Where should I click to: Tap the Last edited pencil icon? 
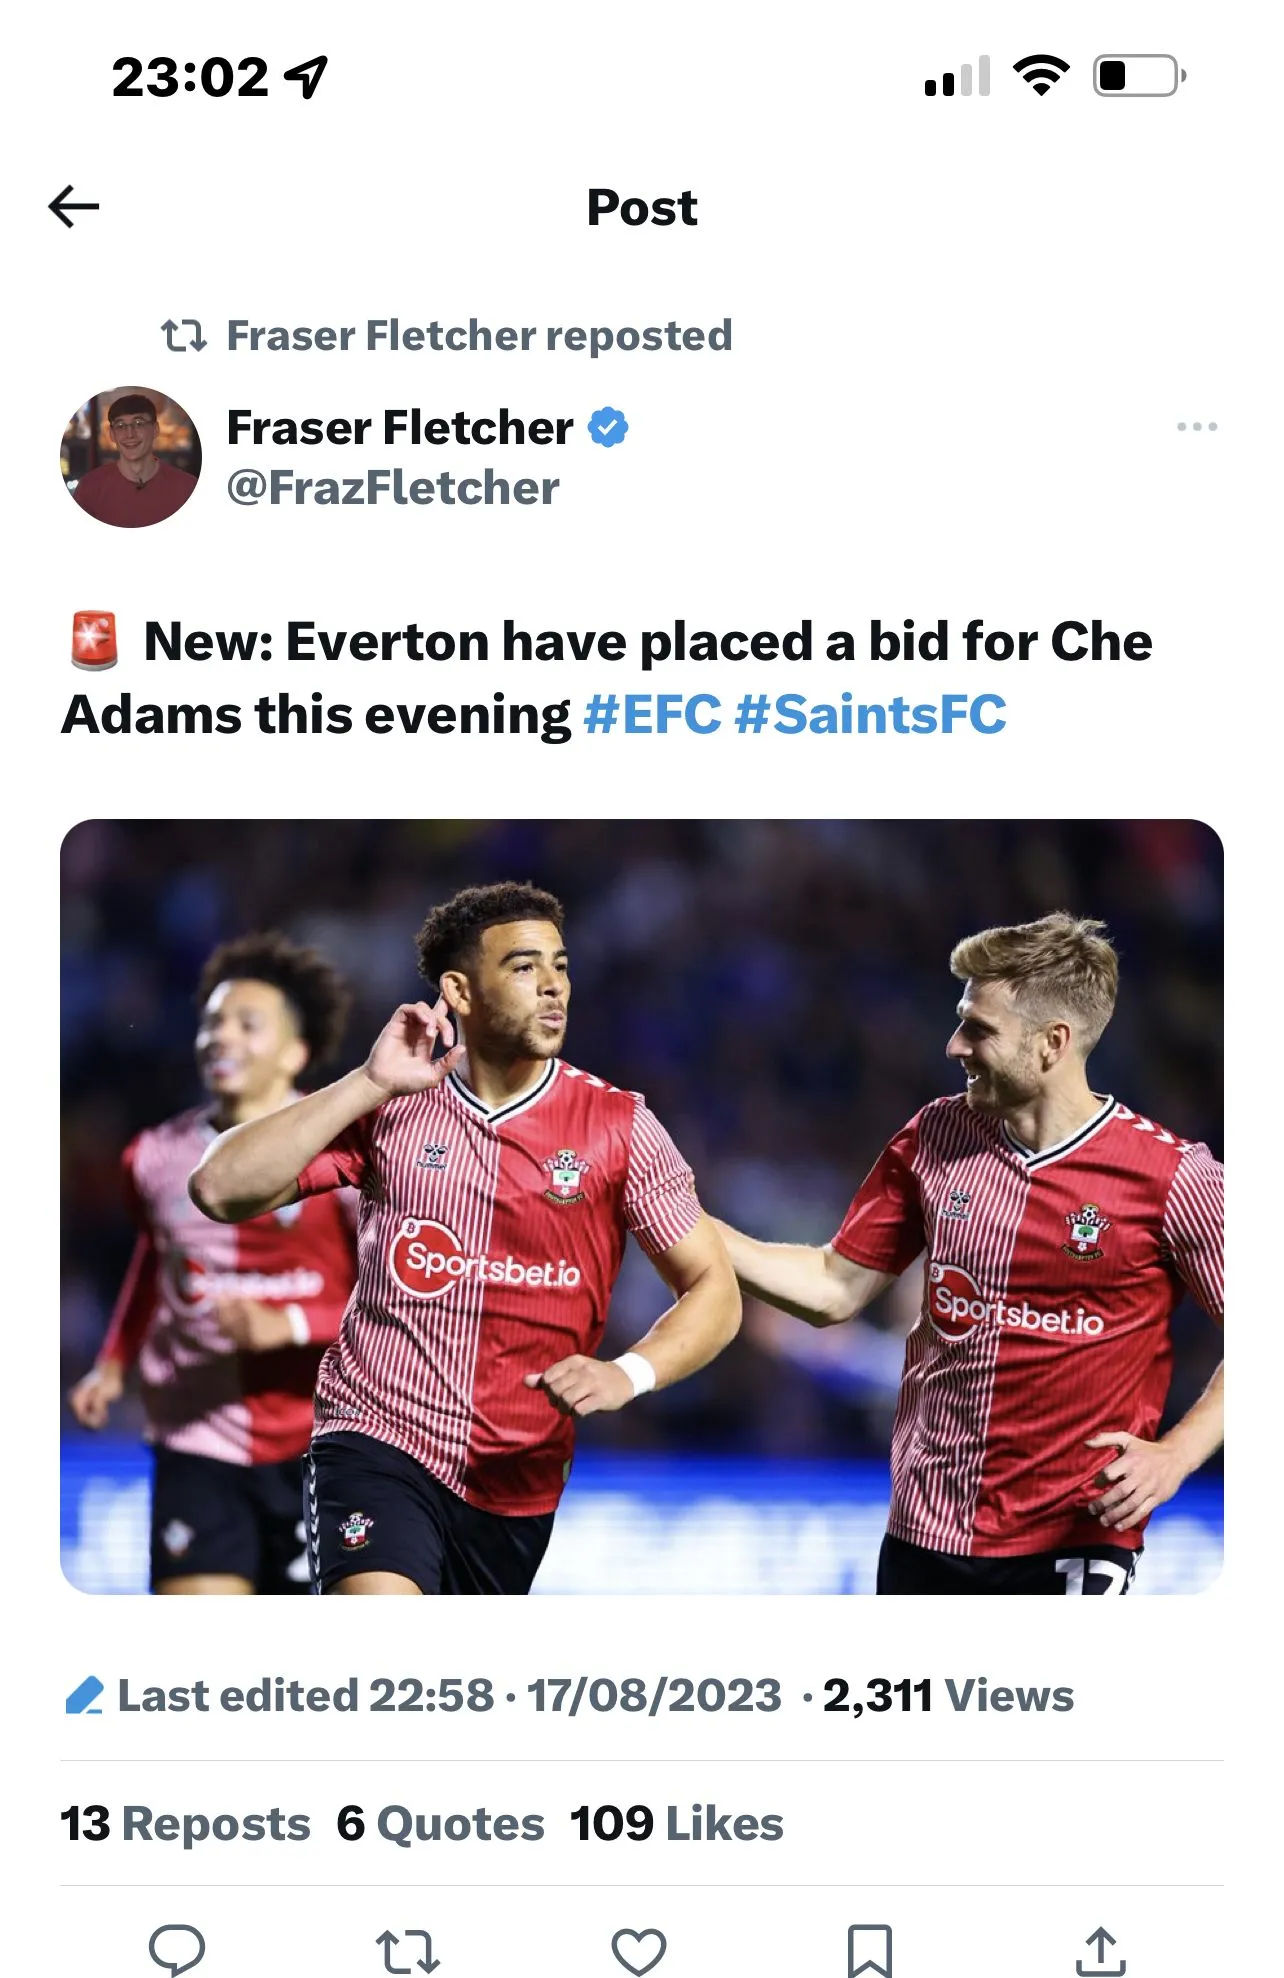[x=84, y=1695]
